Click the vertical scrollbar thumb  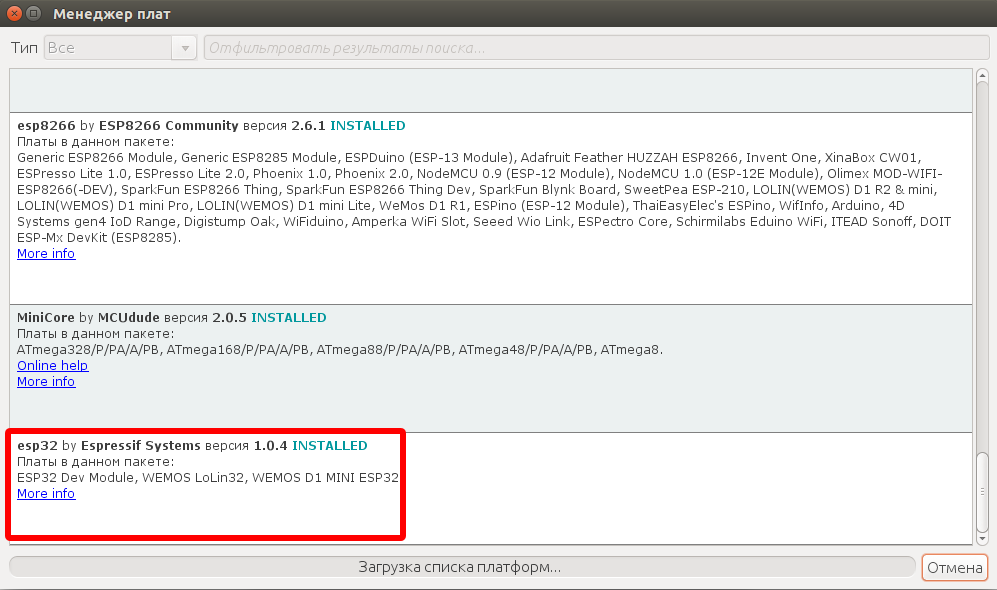click(x=982, y=490)
